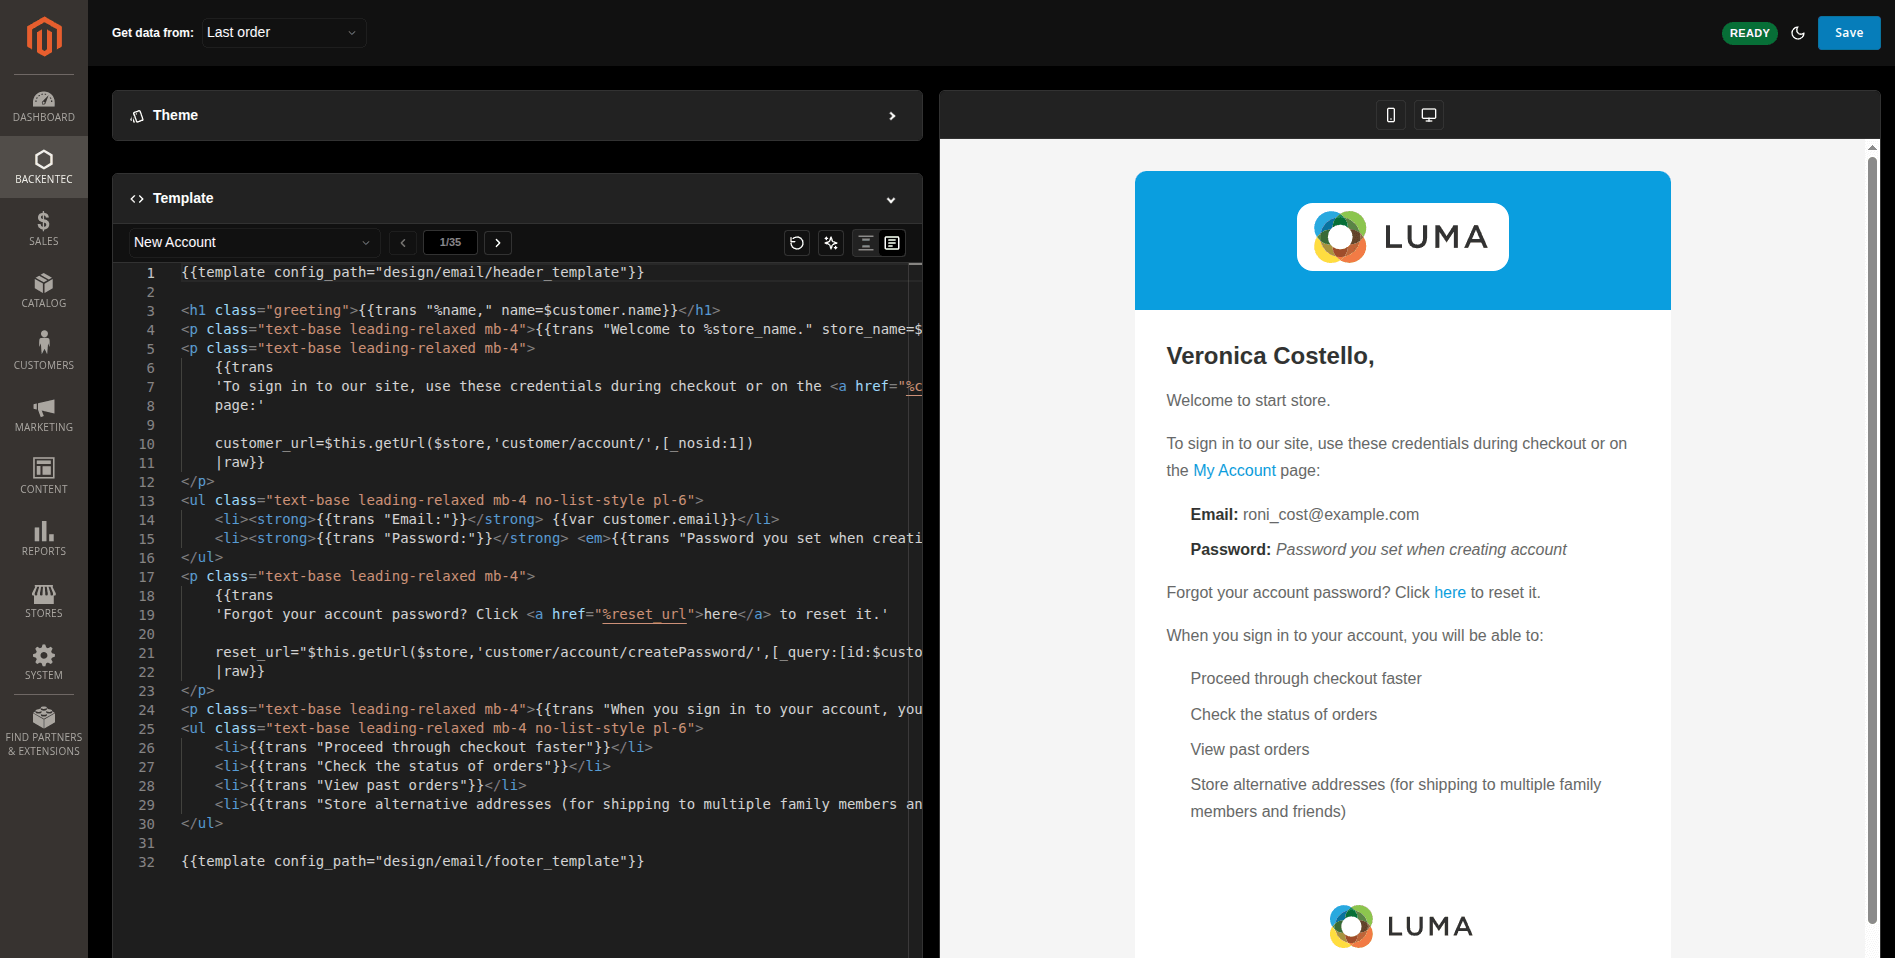1895x958 pixels.
Task: Open the New Account template dropdown
Action: [250, 242]
